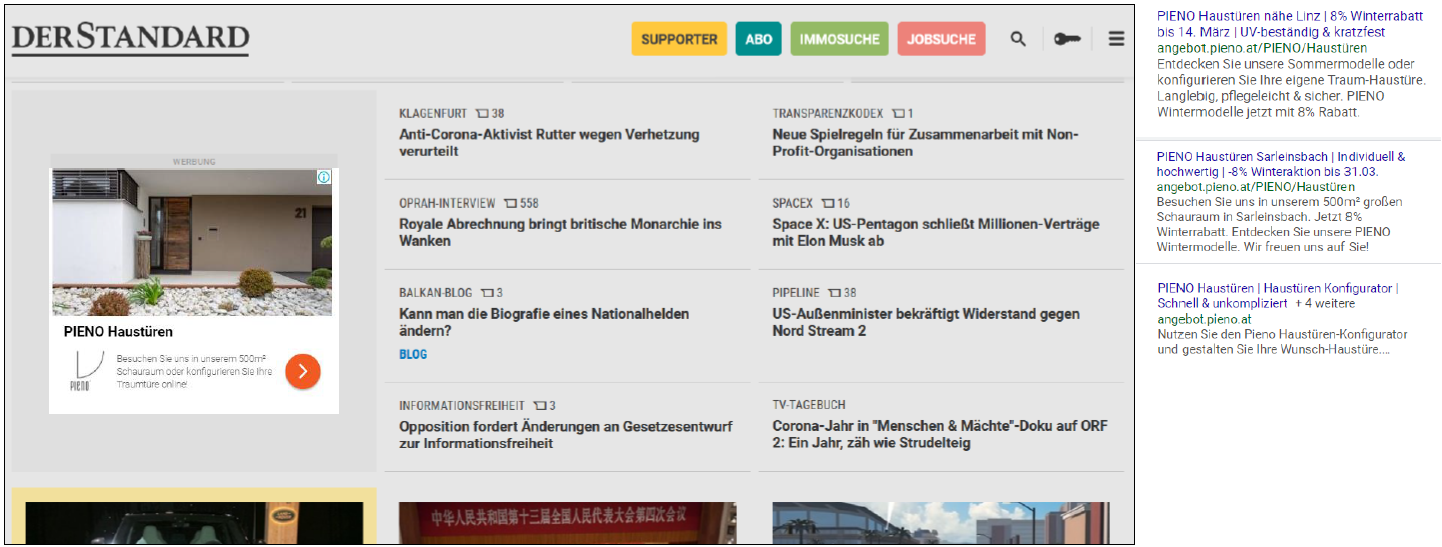Open comments icon on Transparenzkodex article
This screenshot has width=1442, height=547.
pyautogui.click(x=898, y=114)
